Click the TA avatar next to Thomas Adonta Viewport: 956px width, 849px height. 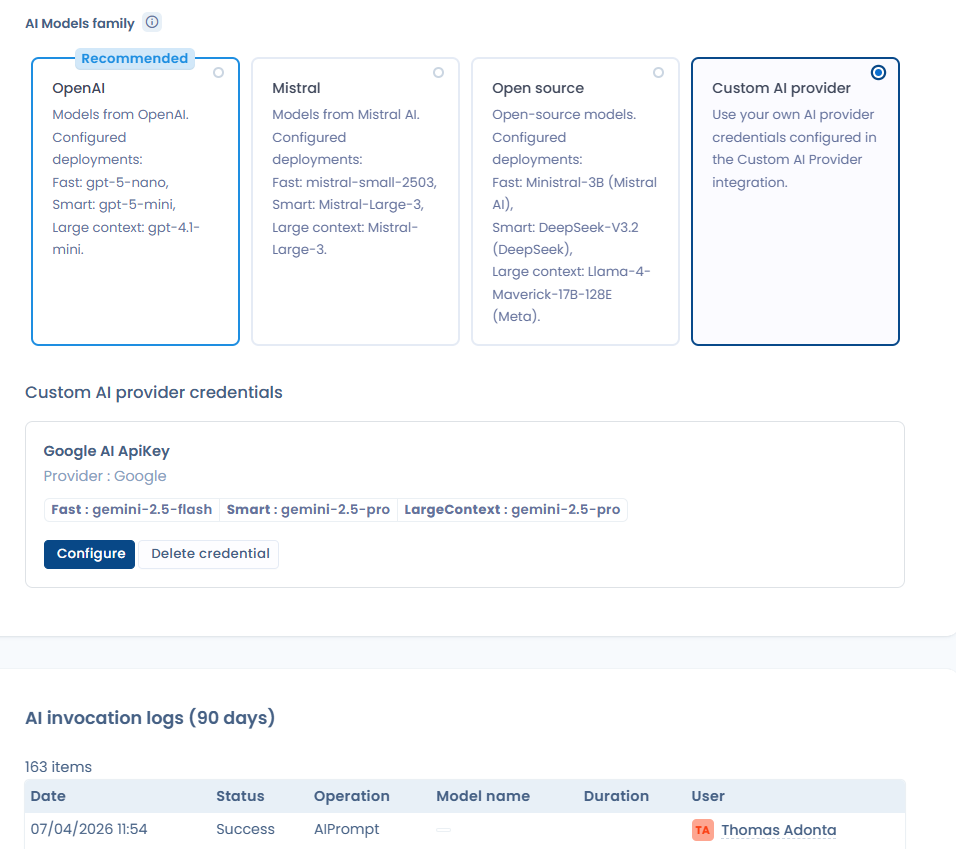coord(703,830)
